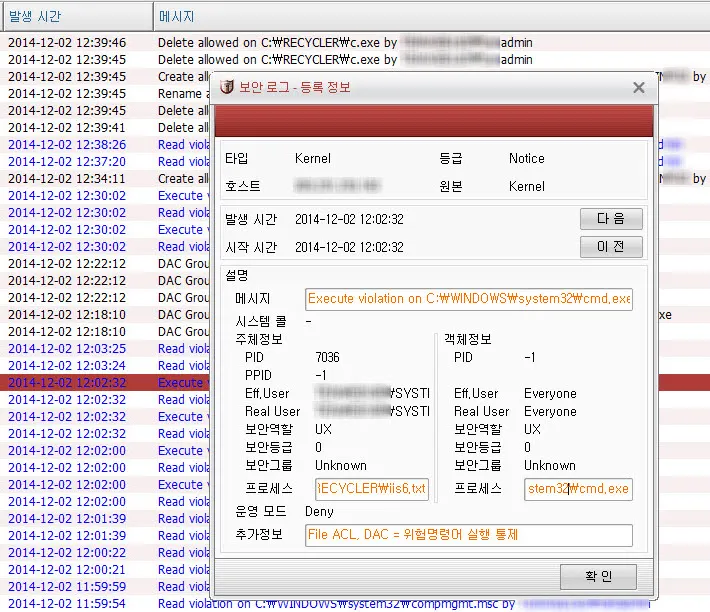Click the shield icon in the dialog title bar
Screen dimensions: 710x612
coord(228,87)
